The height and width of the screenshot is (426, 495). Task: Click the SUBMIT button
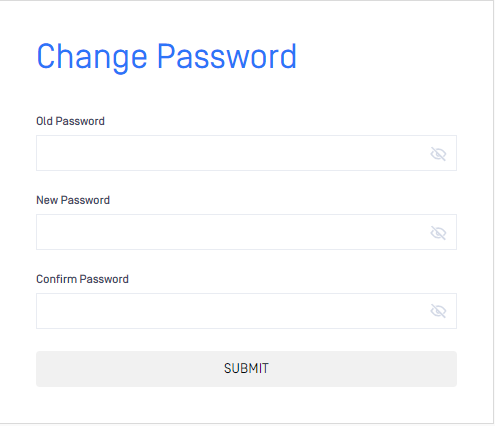pos(246,369)
